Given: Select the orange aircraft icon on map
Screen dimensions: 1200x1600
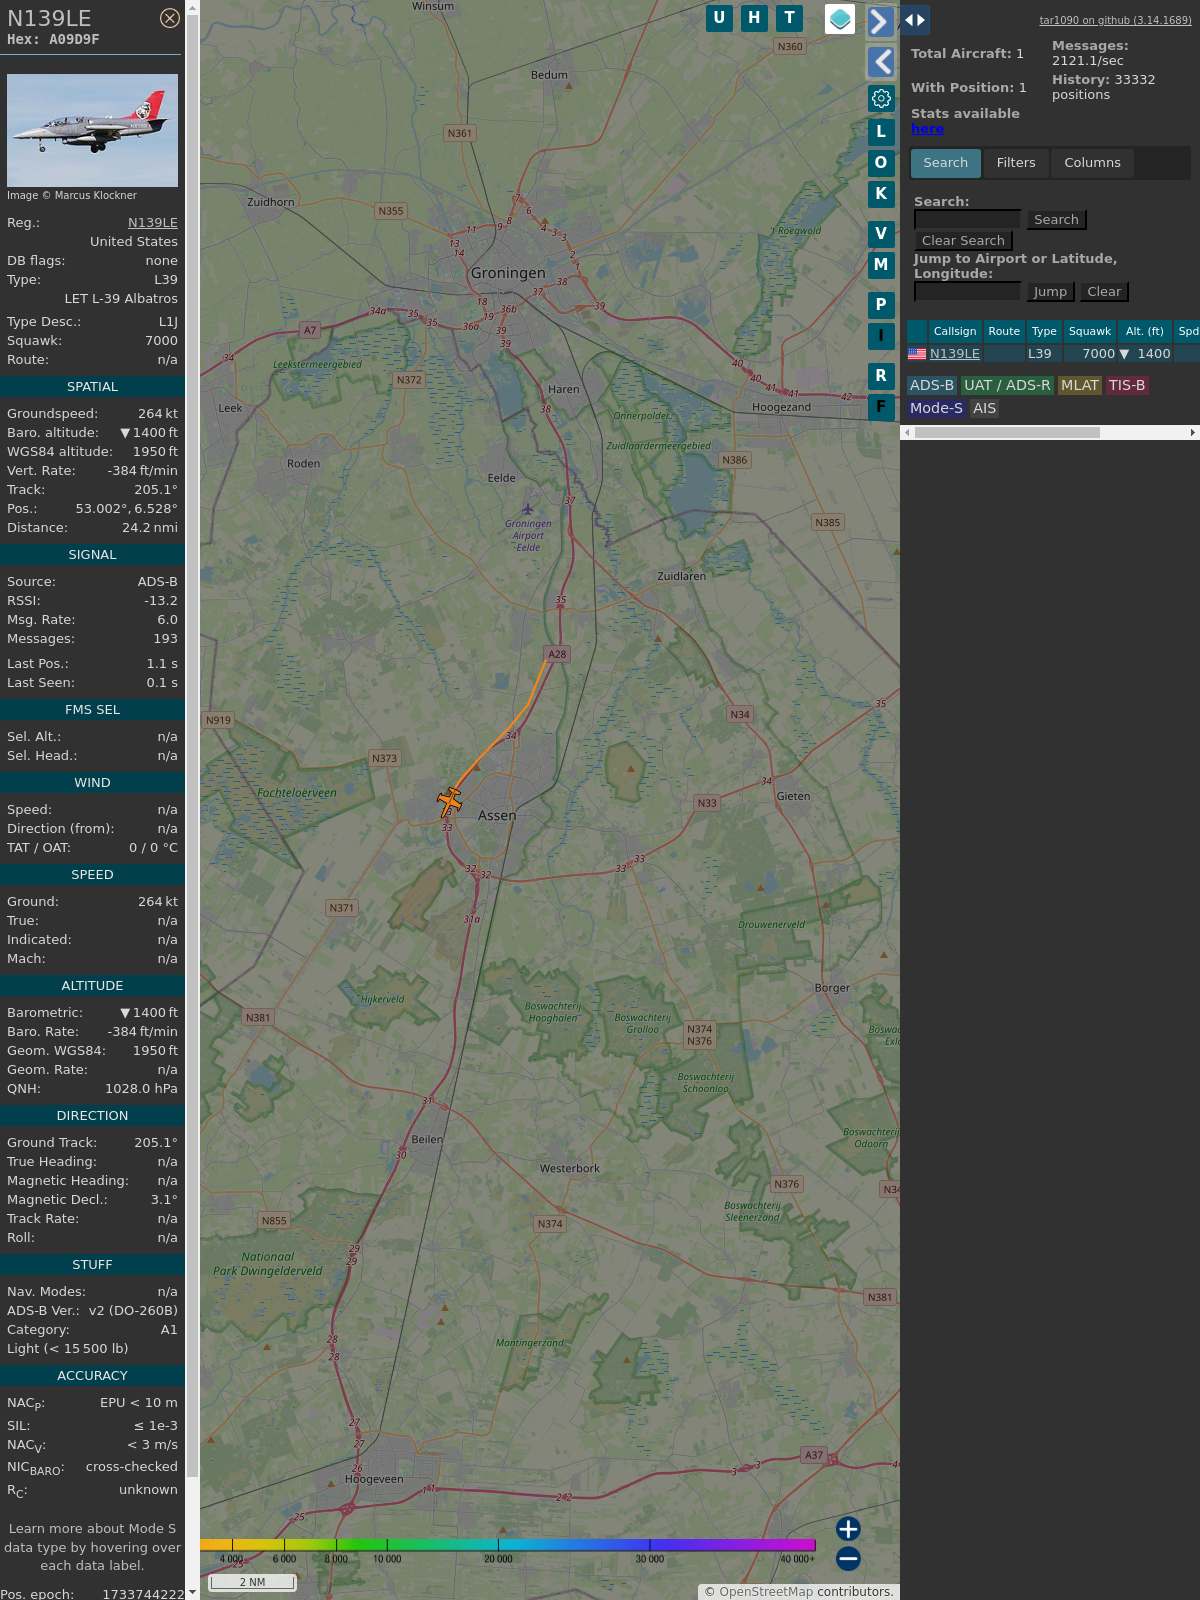Looking at the screenshot, I should click(x=449, y=801).
